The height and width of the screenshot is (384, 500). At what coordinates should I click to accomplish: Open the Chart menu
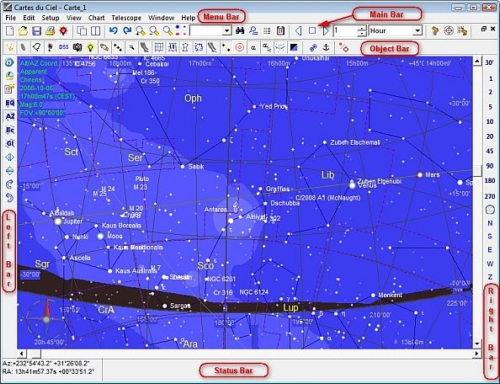96,18
